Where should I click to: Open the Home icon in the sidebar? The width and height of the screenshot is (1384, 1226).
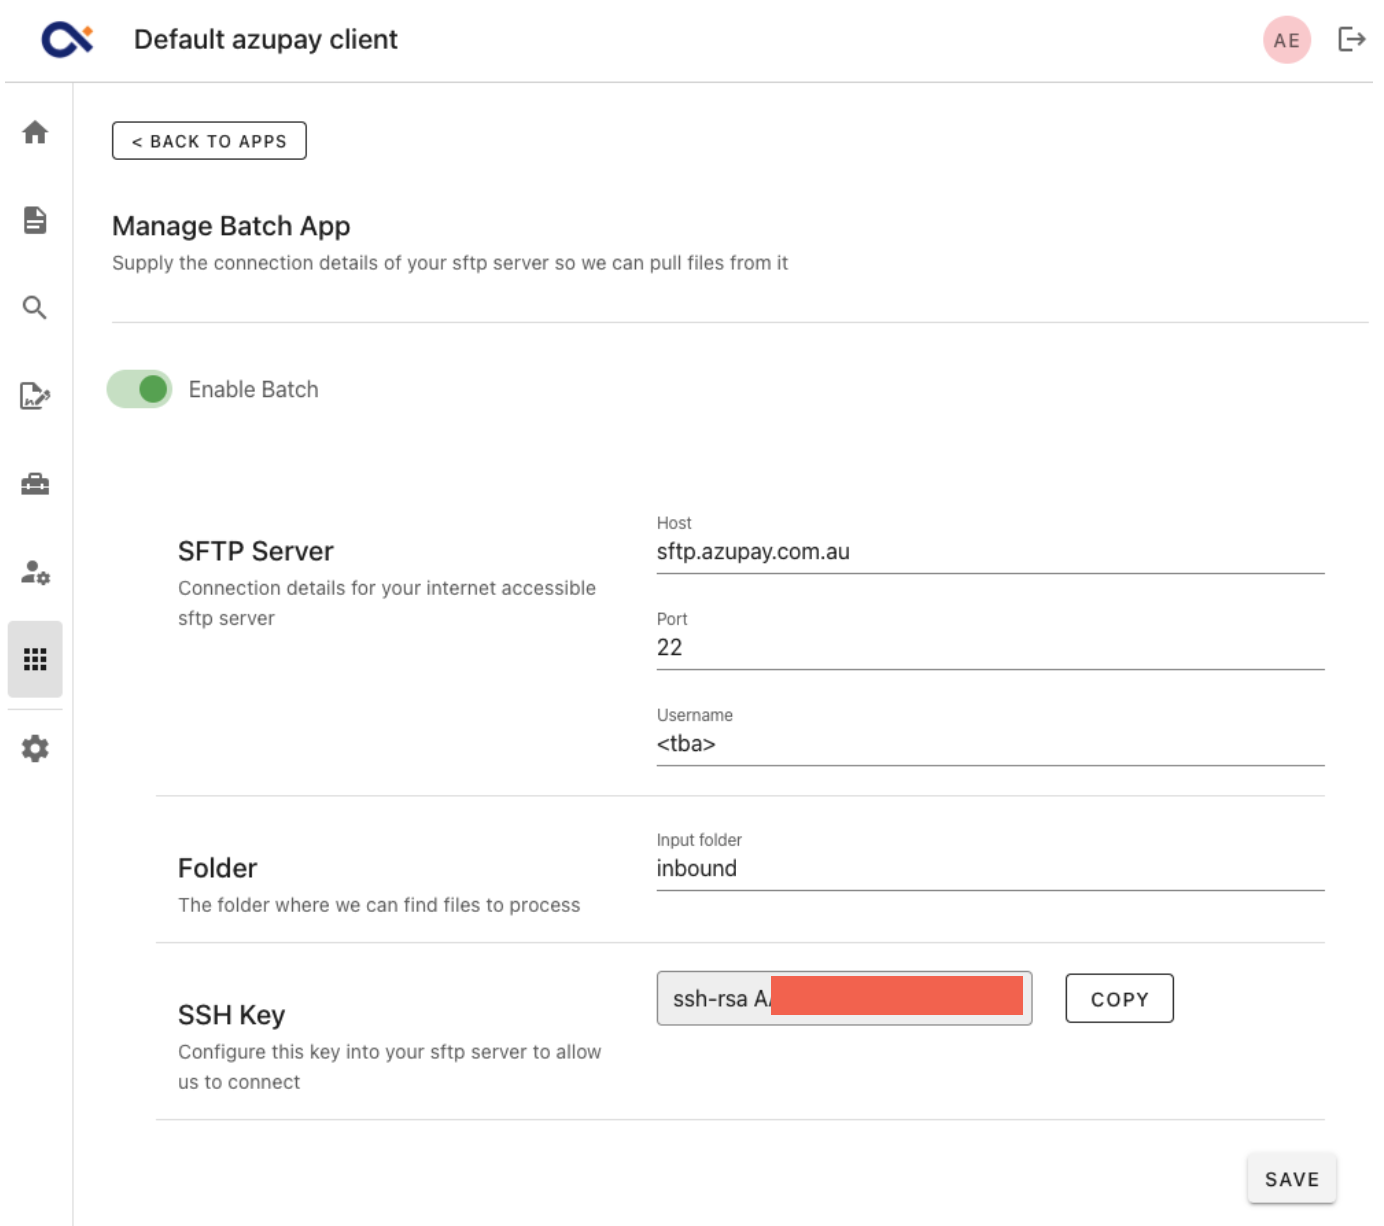click(35, 132)
